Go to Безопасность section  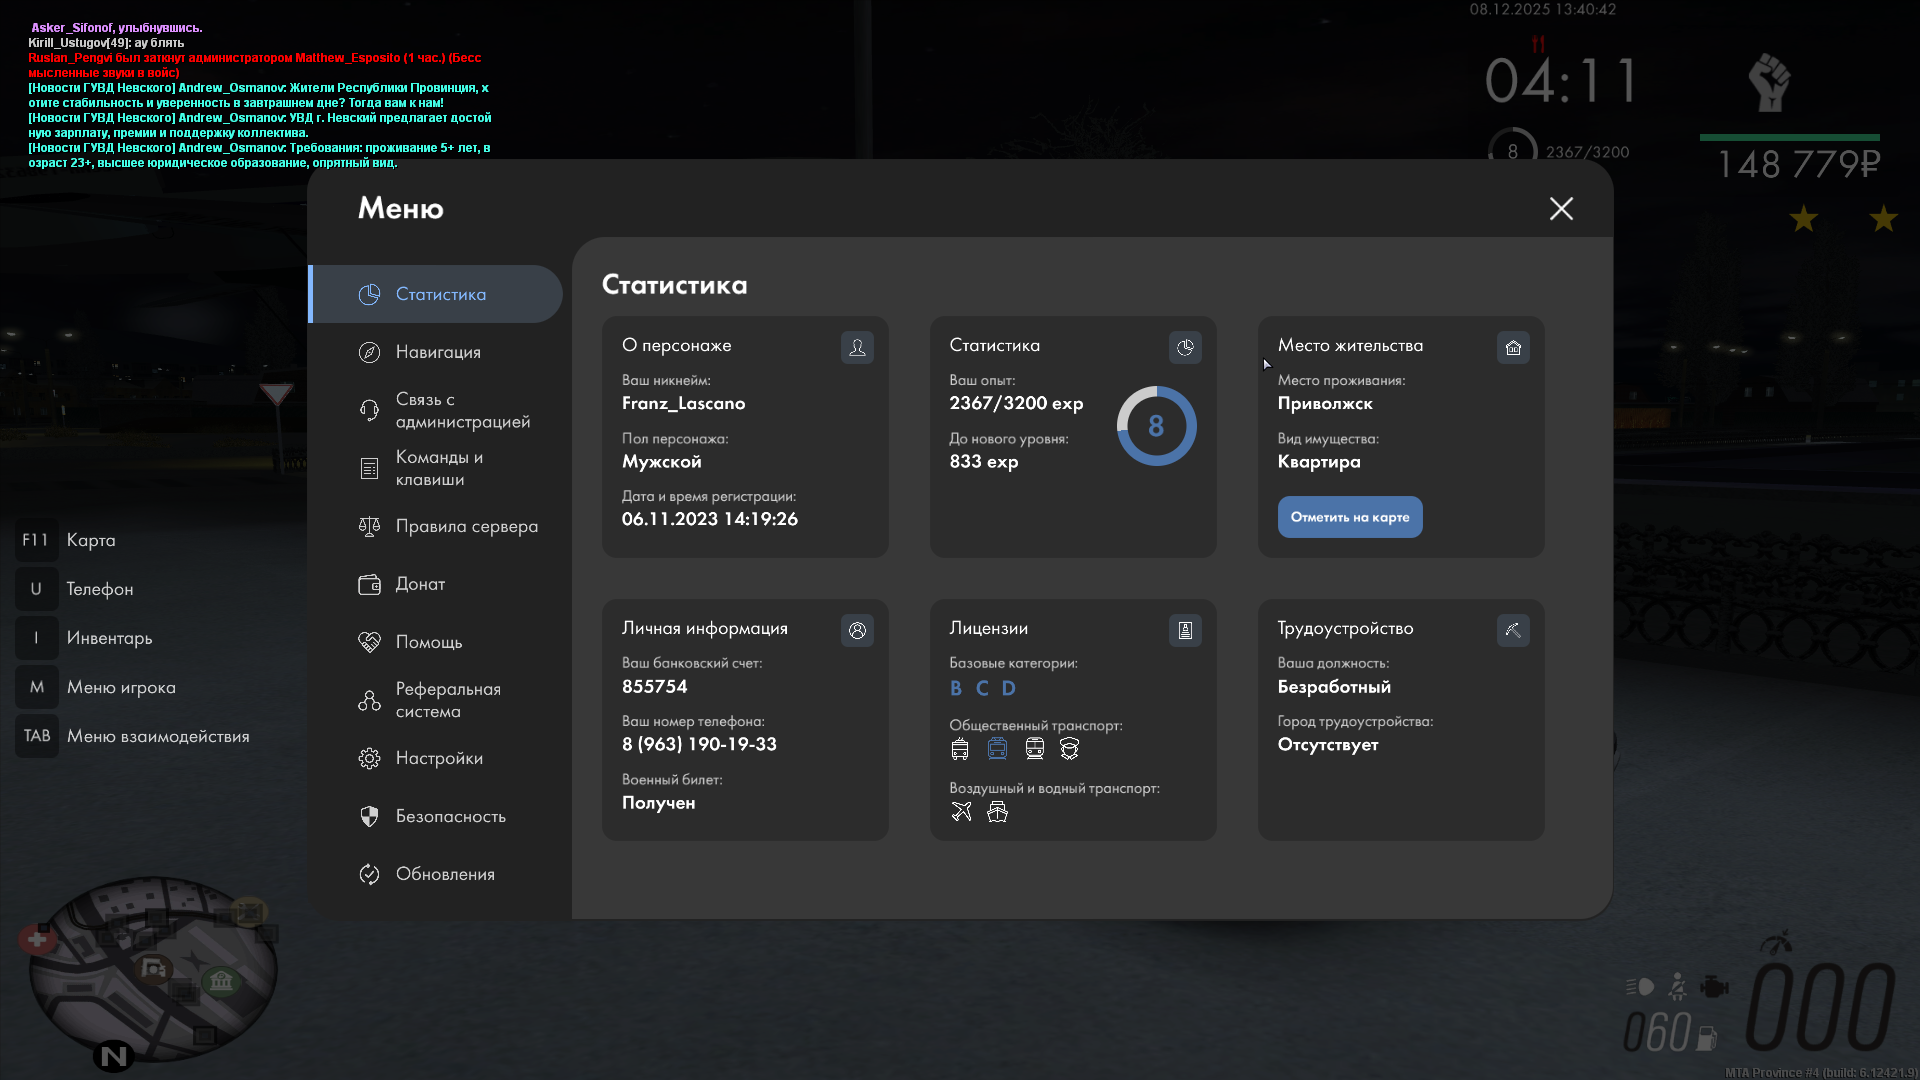(450, 816)
